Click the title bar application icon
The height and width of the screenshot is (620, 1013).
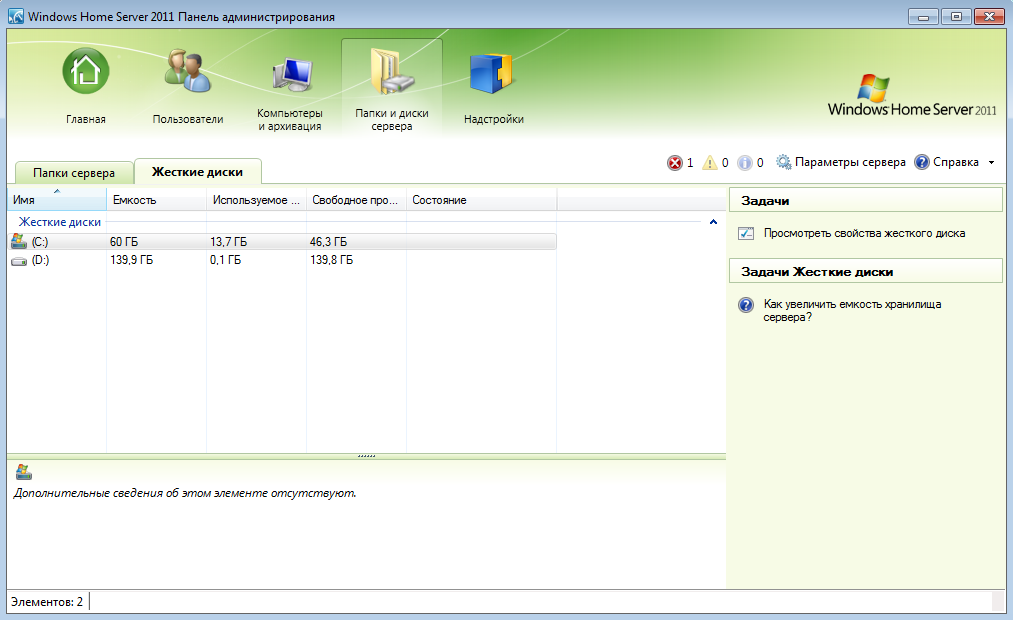[x=16, y=16]
